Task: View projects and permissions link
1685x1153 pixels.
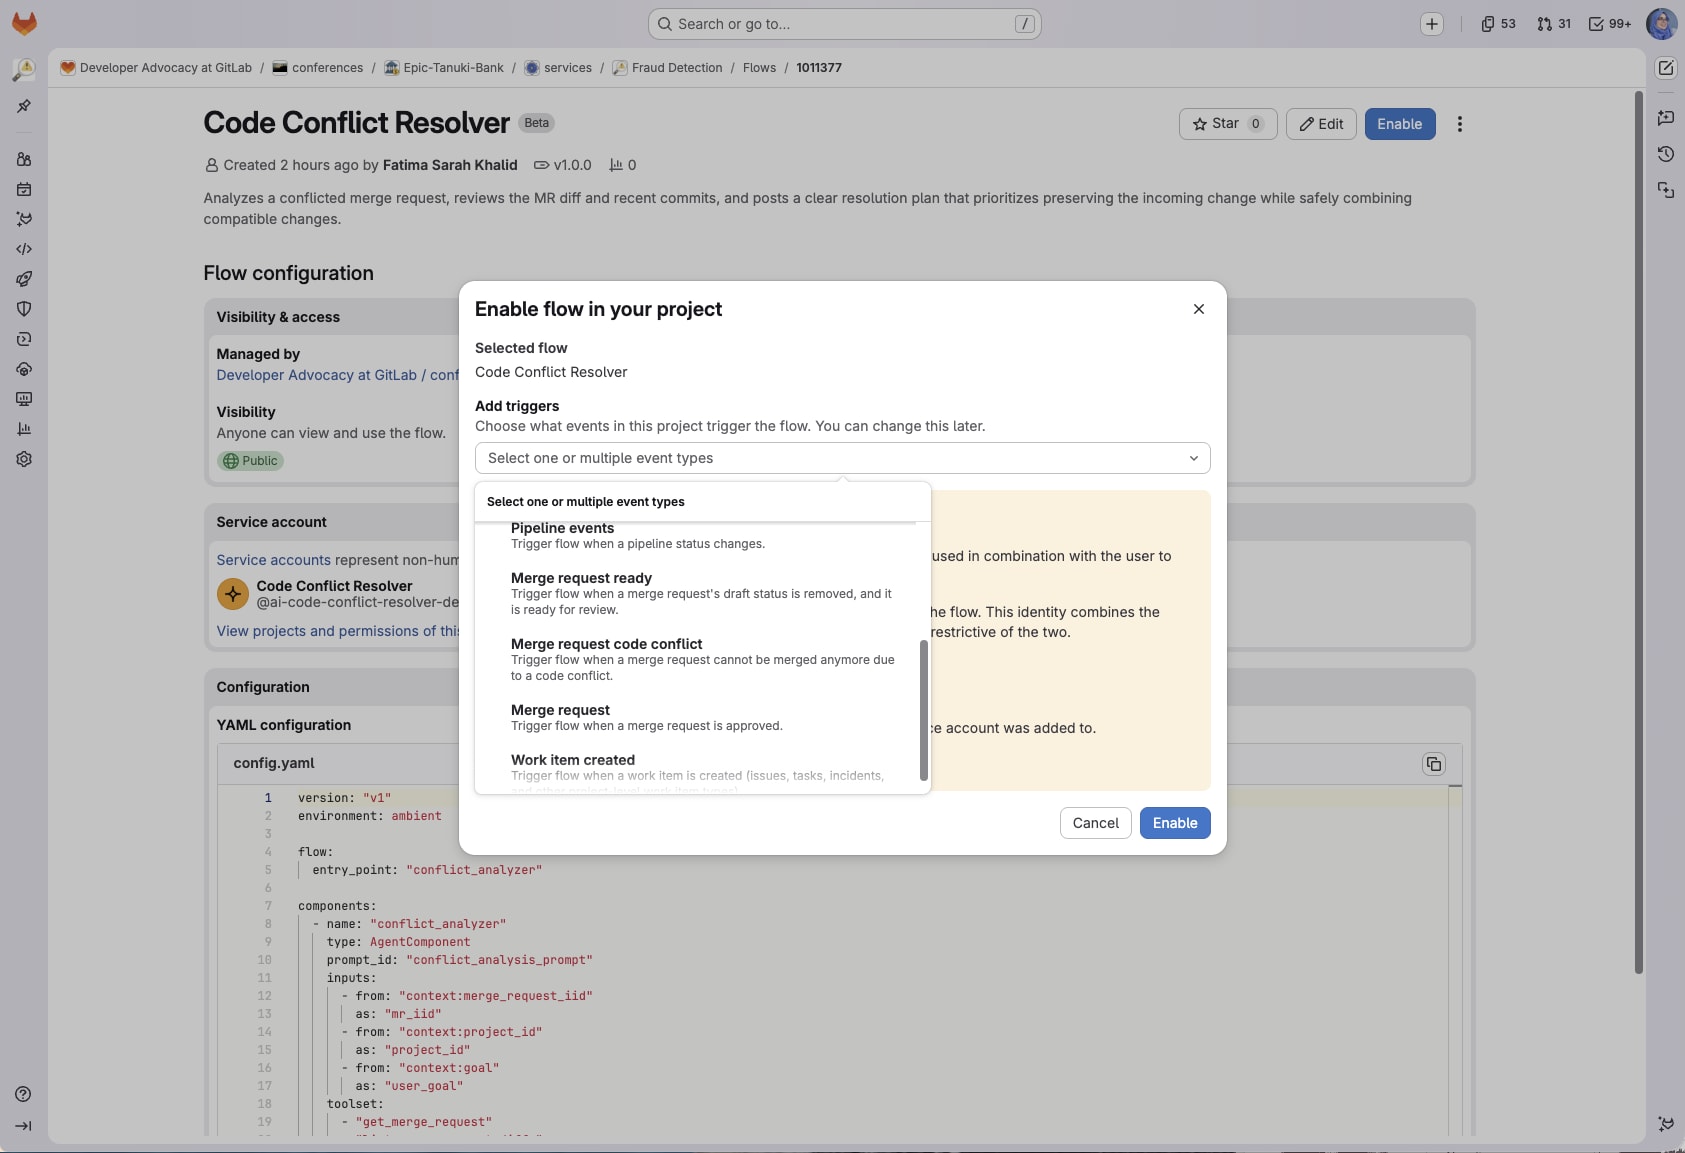Action: [338, 631]
